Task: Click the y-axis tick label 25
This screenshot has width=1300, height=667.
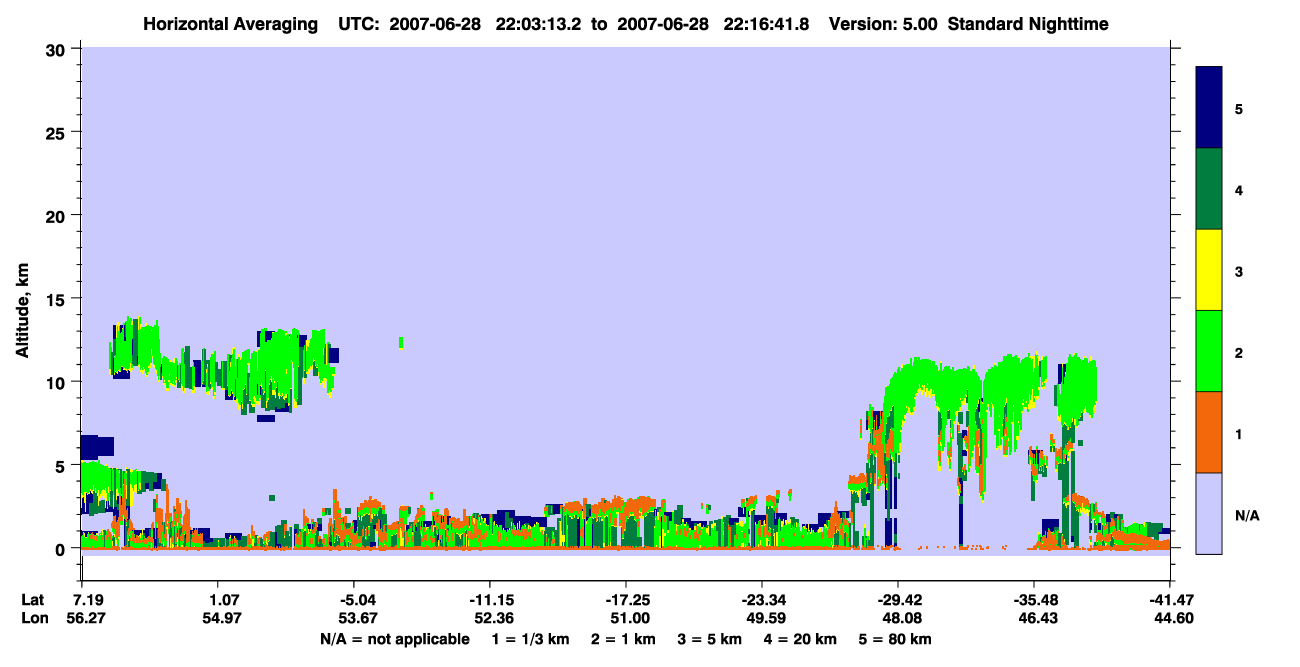Action: 57,132
